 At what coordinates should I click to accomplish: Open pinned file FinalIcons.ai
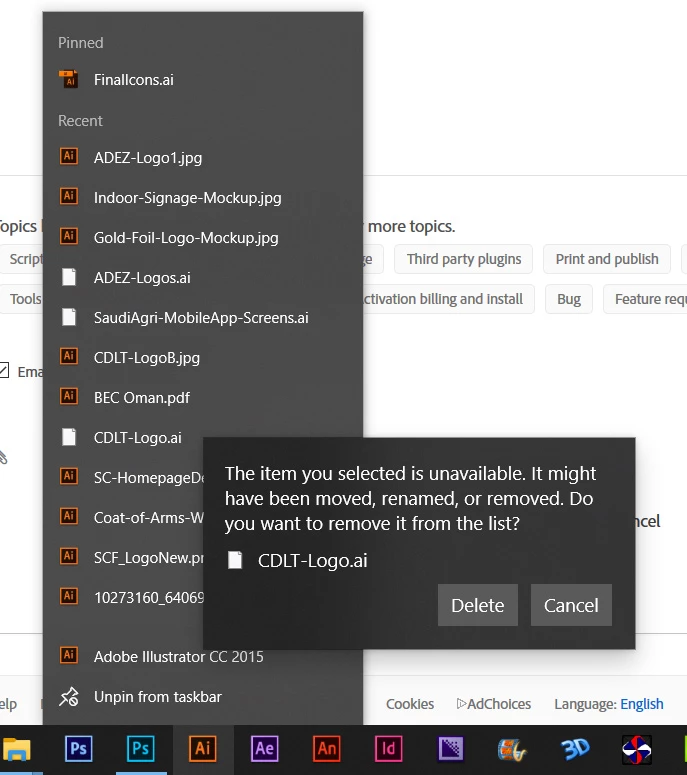click(203, 80)
